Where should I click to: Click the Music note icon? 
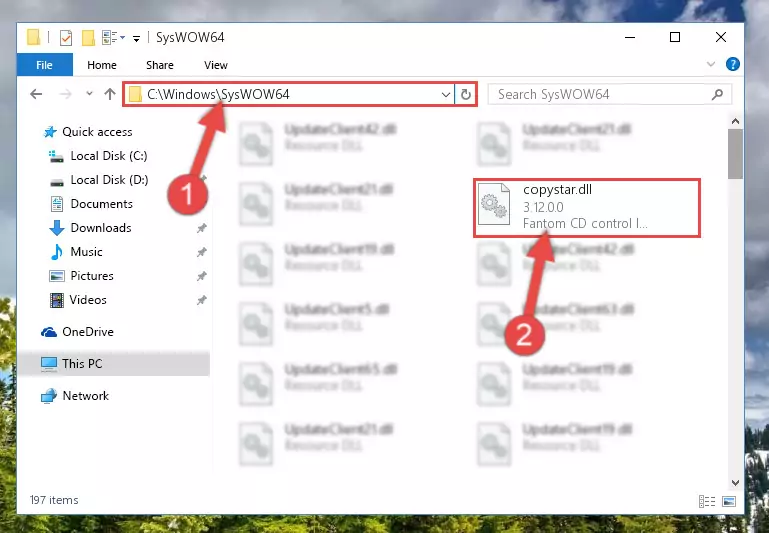(x=57, y=252)
